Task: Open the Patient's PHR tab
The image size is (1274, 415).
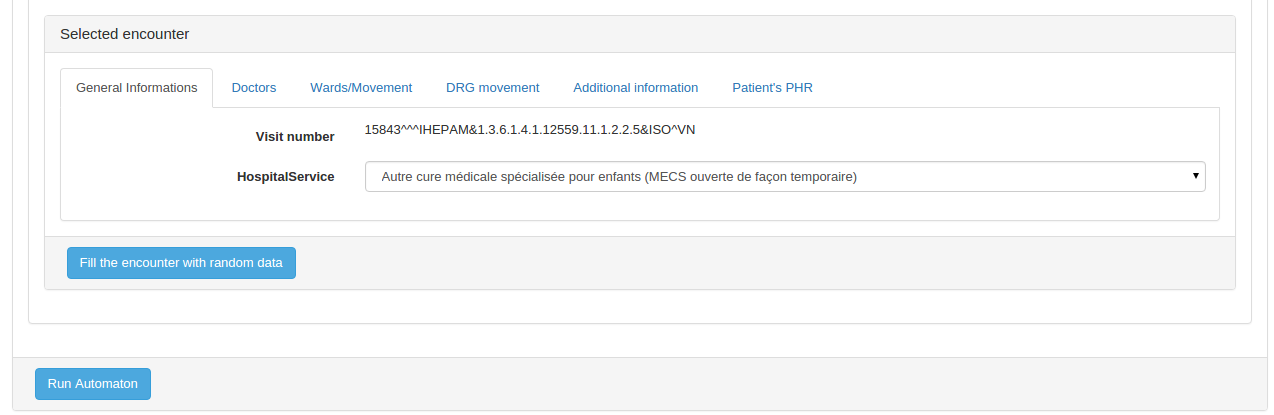Action: pos(772,88)
